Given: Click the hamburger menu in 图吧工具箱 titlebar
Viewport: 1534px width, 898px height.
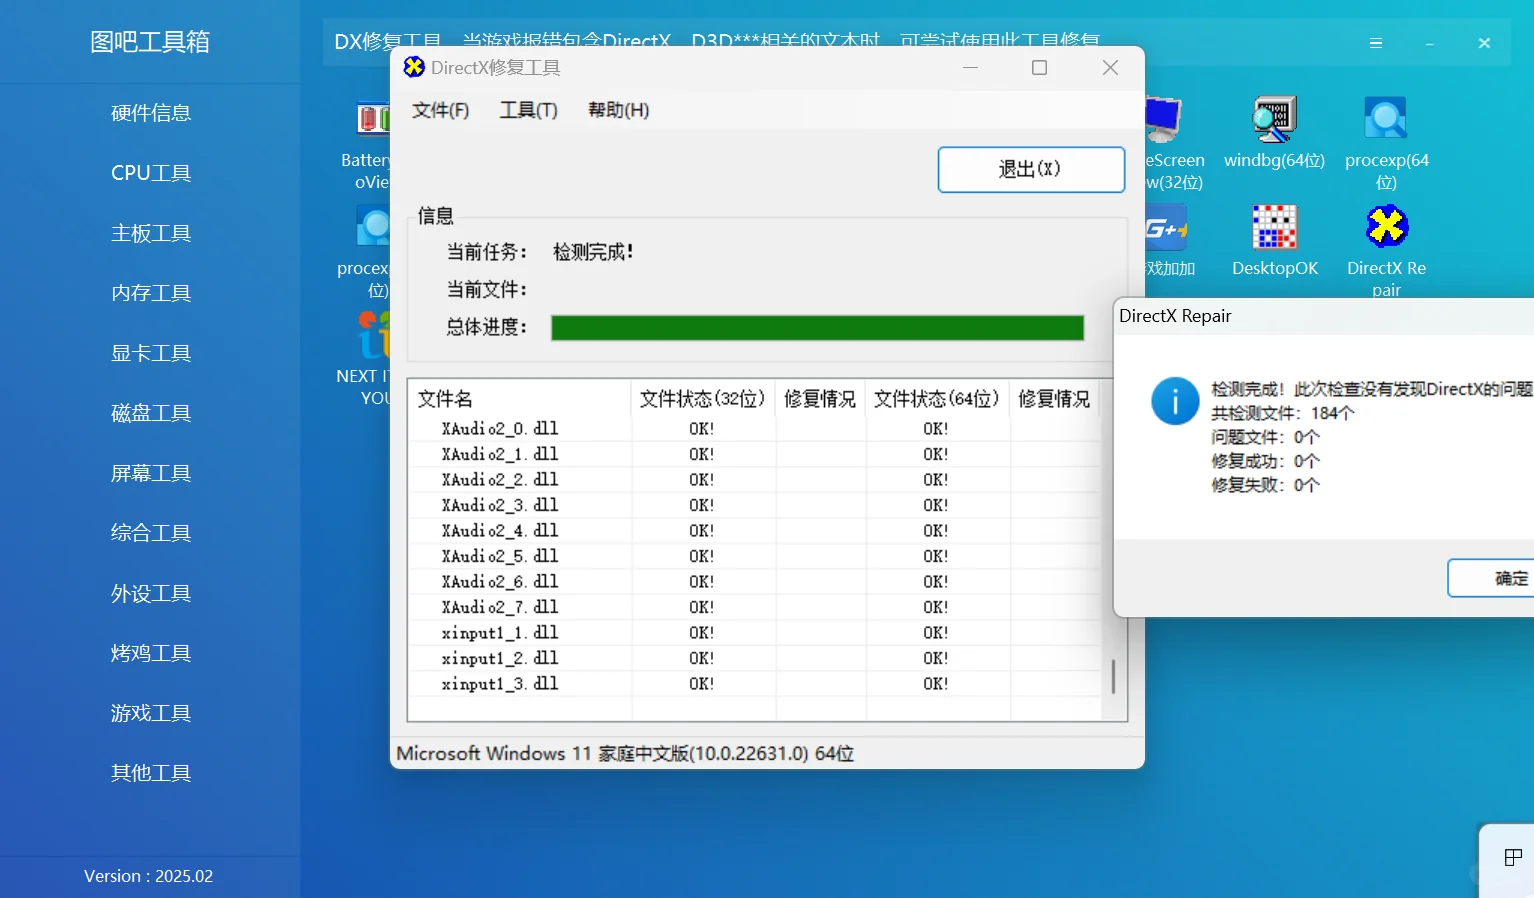Looking at the screenshot, I should [x=1376, y=43].
